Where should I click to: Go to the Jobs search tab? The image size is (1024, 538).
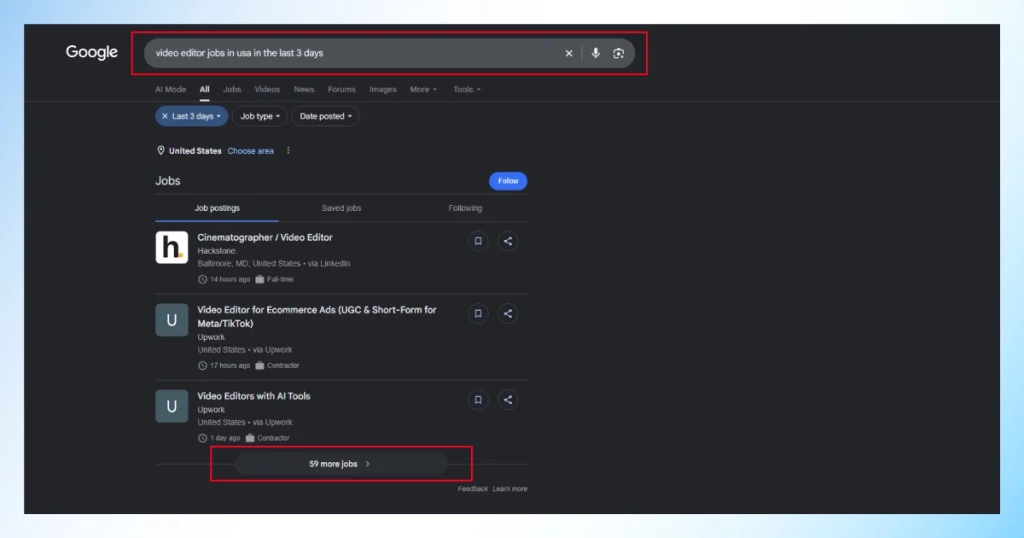click(x=232, y=89)
